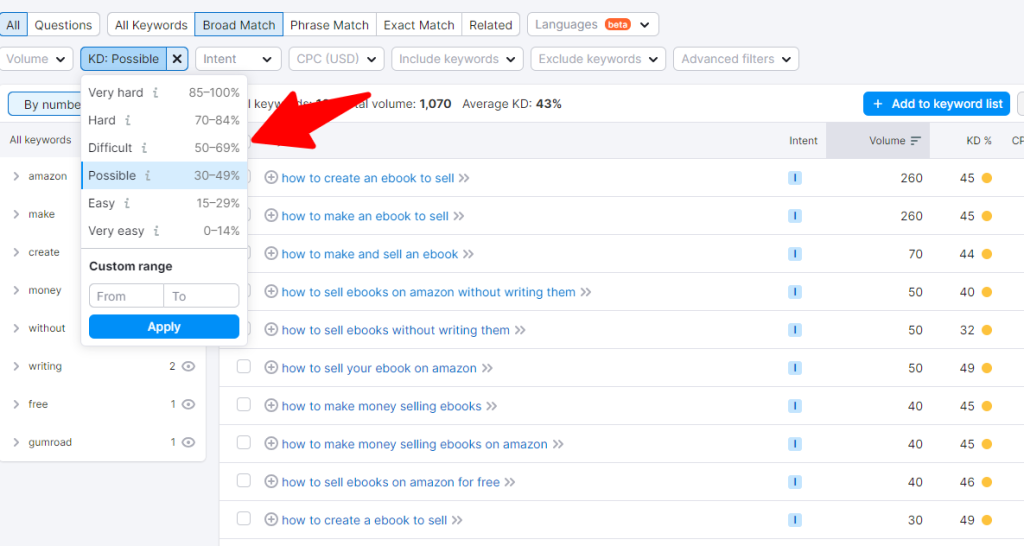Image resolution: width=1024 pixels, height=546 pixels.
Task: Click All keywords in sidebar
Action: [40, 140]
